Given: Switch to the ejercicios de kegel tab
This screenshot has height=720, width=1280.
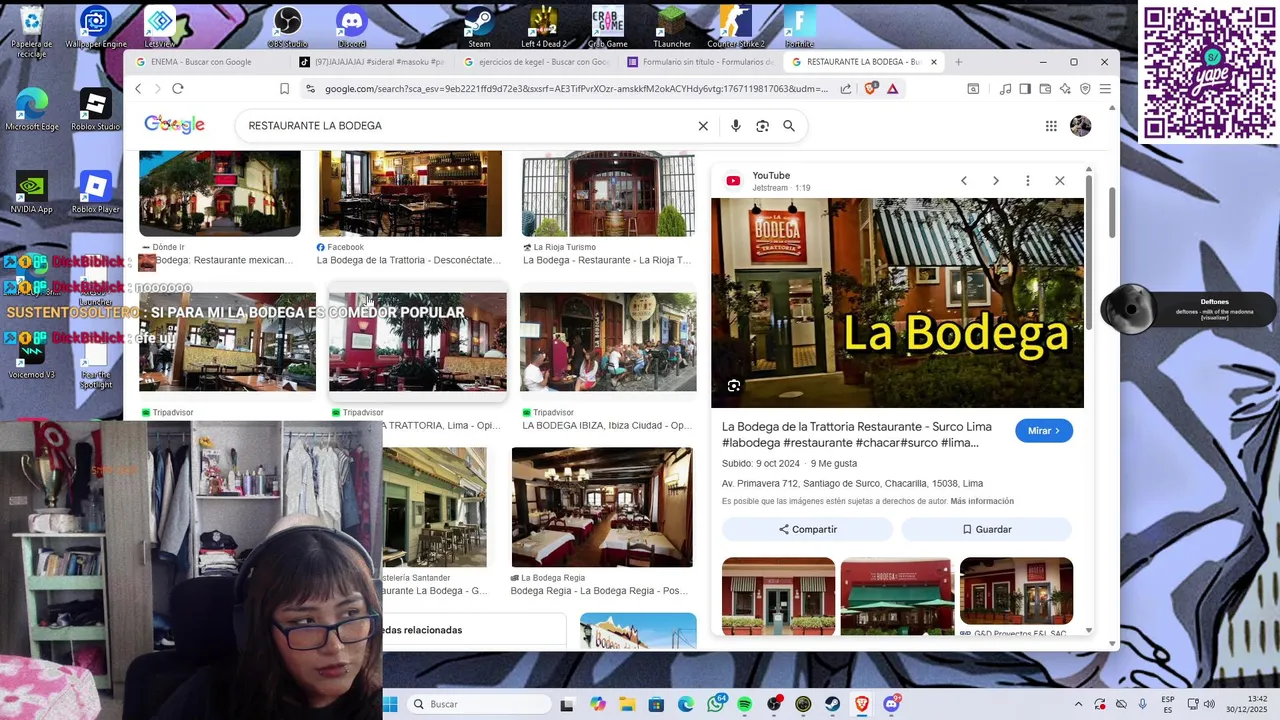Looking at the screenshot, I should [535, 62].
